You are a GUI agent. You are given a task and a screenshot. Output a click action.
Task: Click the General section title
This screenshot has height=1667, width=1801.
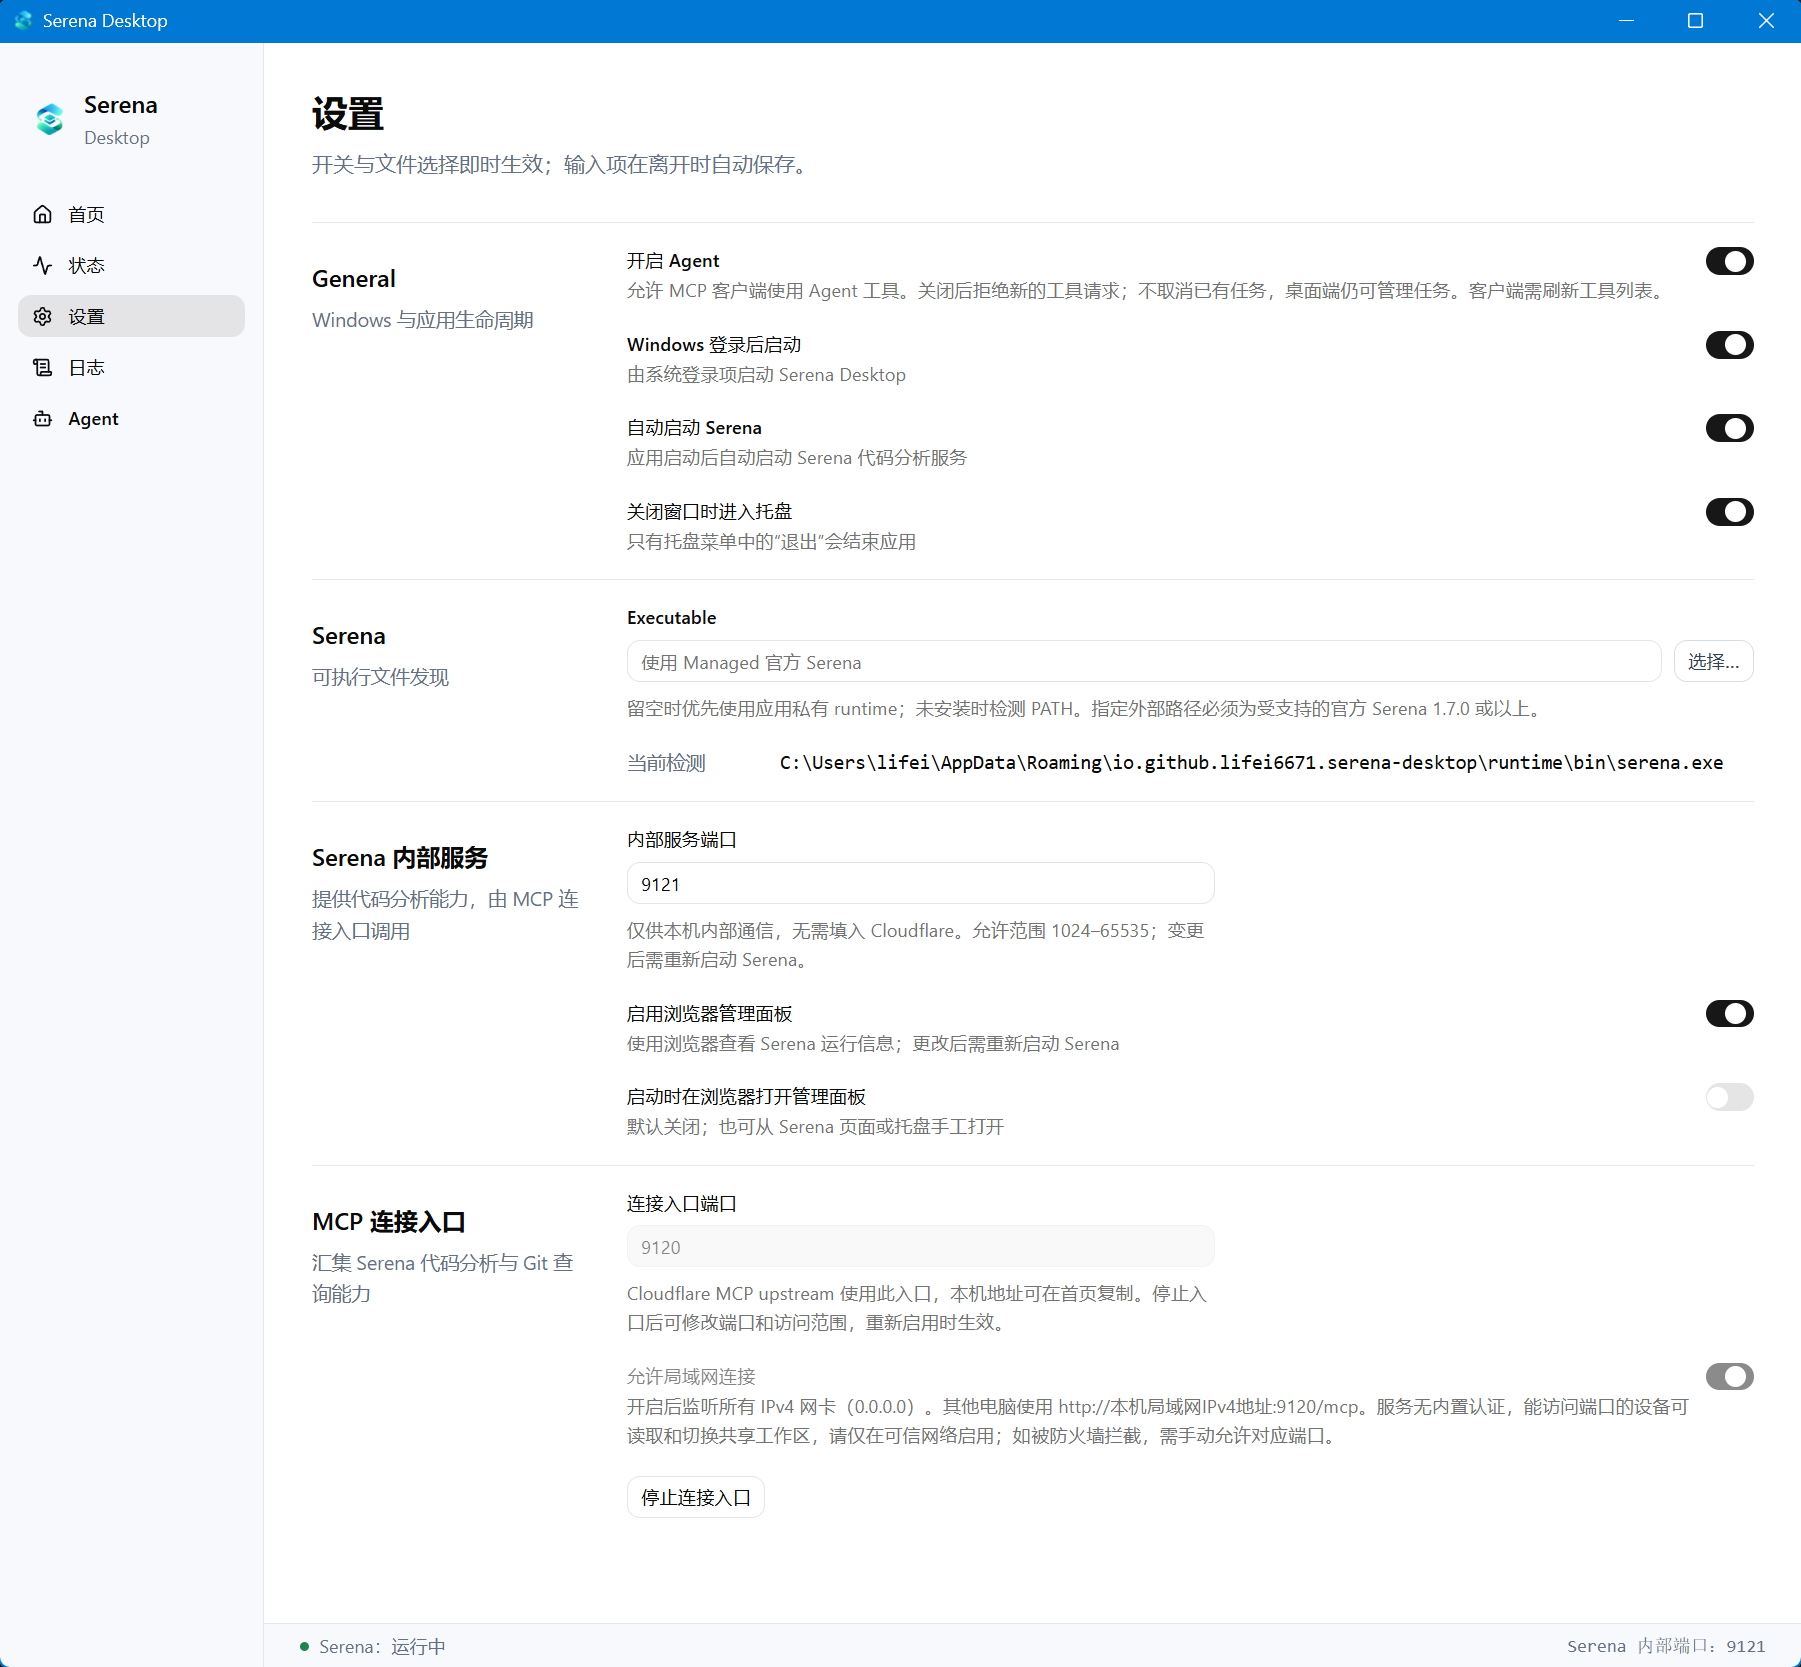point(354,279)
